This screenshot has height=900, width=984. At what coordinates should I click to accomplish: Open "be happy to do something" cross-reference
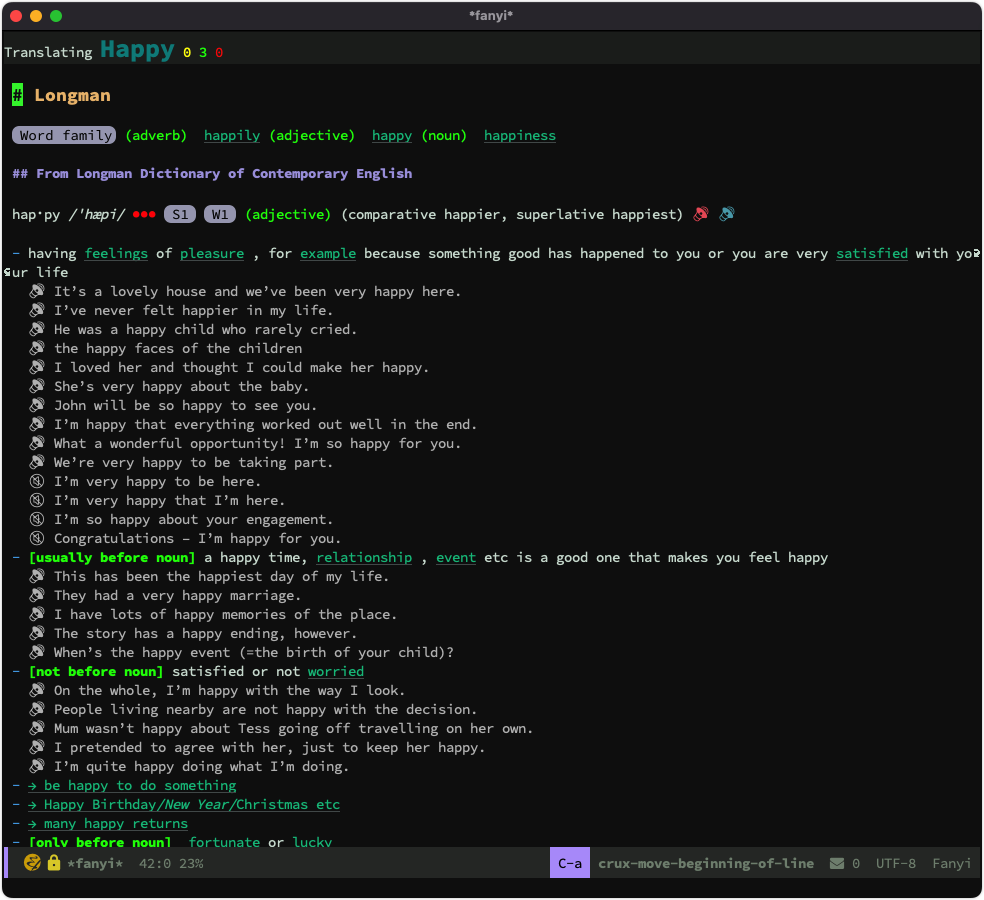click(x=132, y=785)
